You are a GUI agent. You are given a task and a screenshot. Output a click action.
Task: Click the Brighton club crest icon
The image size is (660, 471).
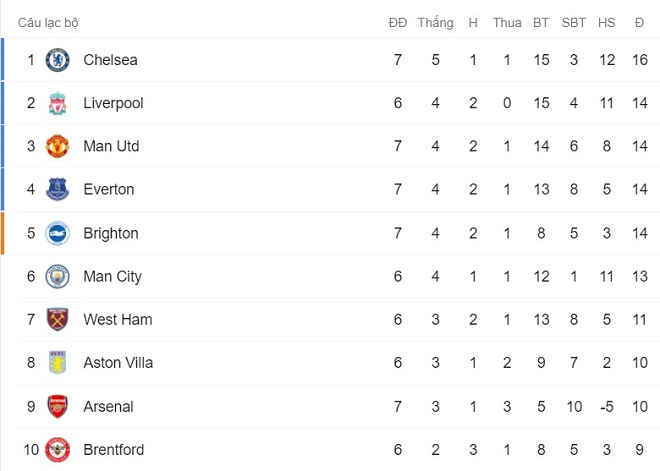click(x=57, y=233)
